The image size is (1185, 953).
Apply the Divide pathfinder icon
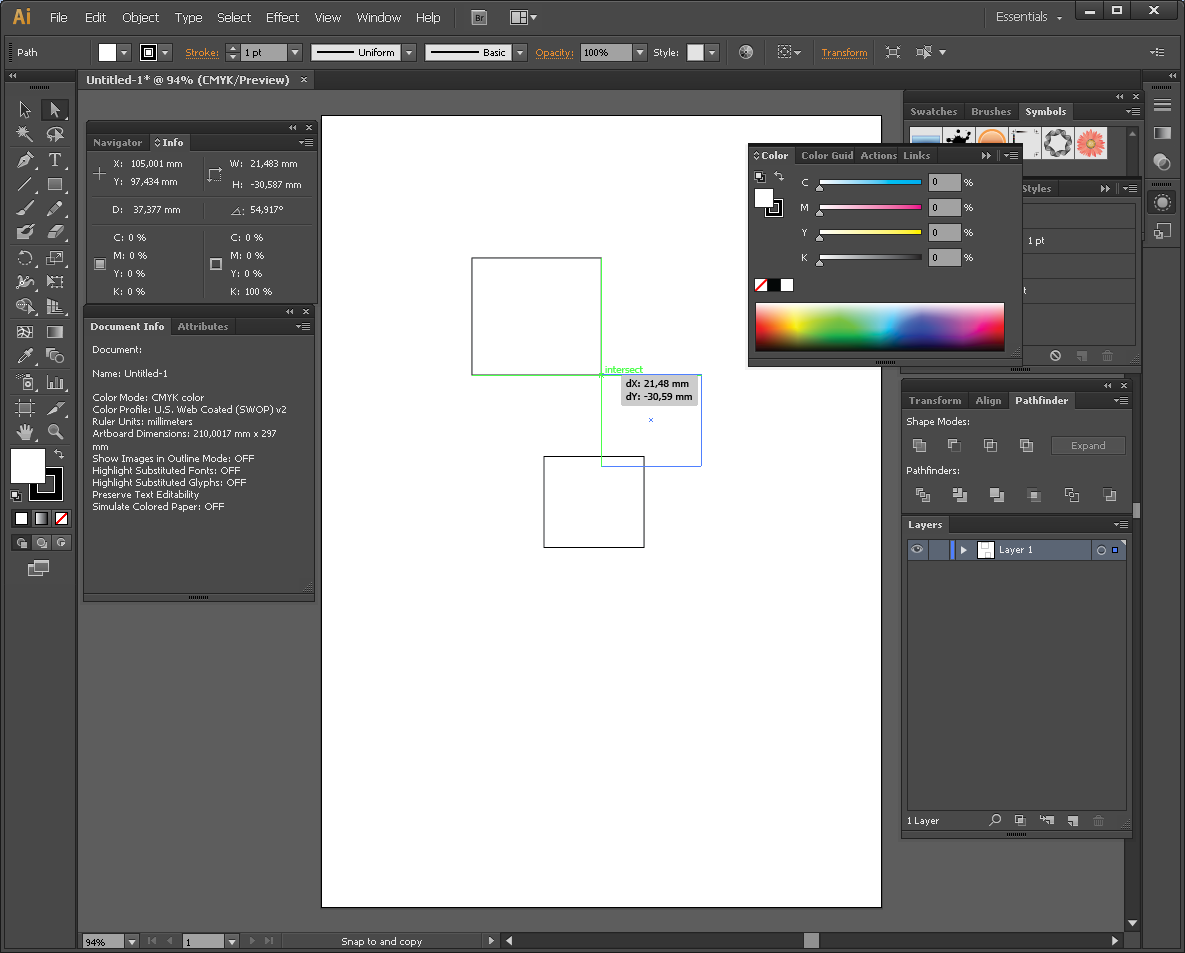(x=923, y=494)
